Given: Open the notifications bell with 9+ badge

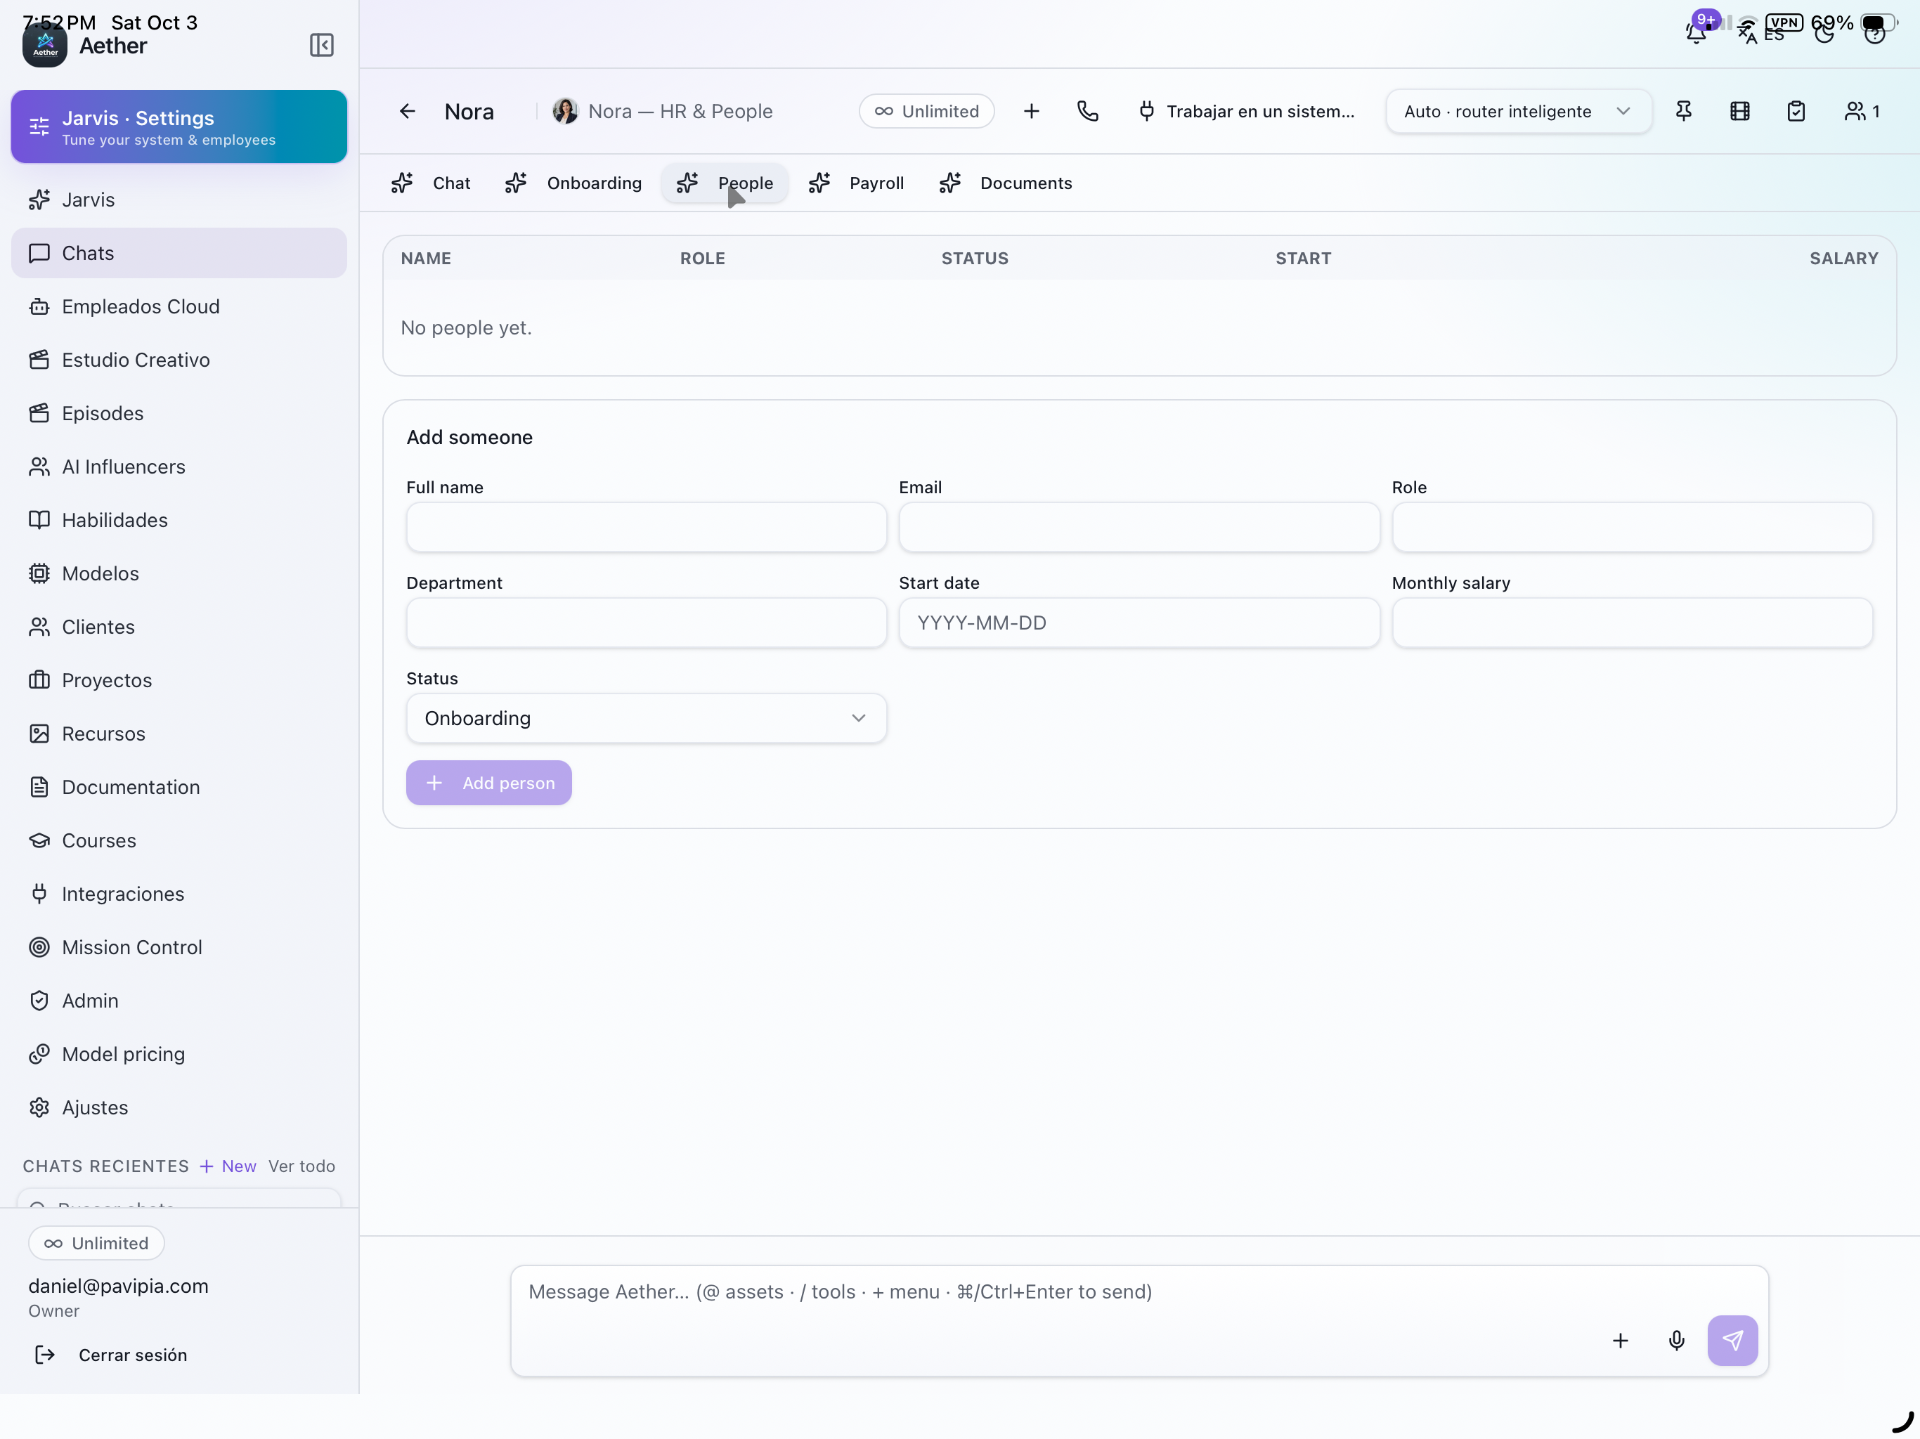Looking at the screenshot, I should [x=1697, y=32].
